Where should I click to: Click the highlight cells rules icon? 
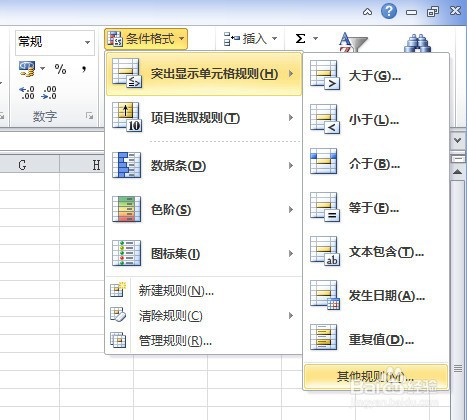(x=127, y=73)
